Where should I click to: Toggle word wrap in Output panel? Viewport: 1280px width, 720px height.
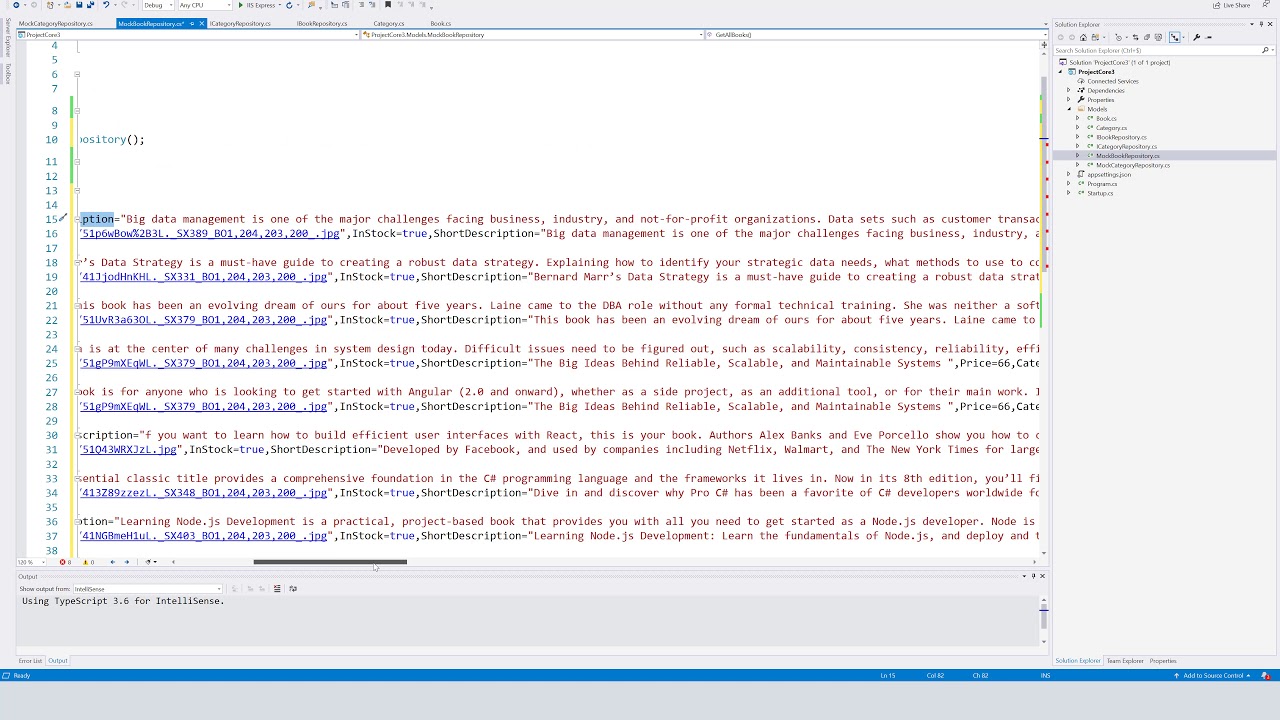[x=292, y=588]
